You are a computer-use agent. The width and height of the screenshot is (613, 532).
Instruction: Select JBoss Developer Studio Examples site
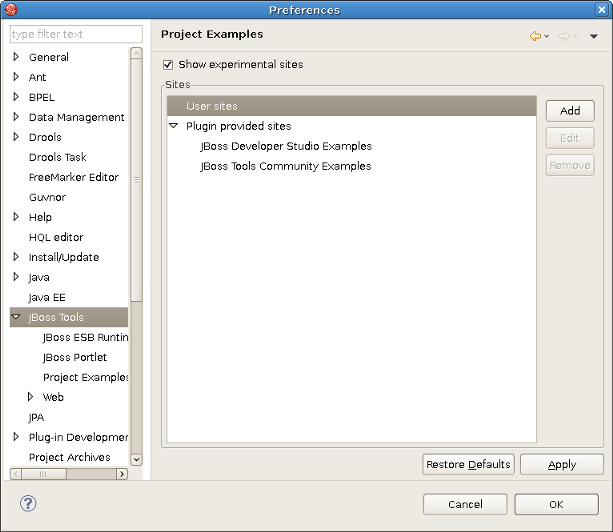285,146
